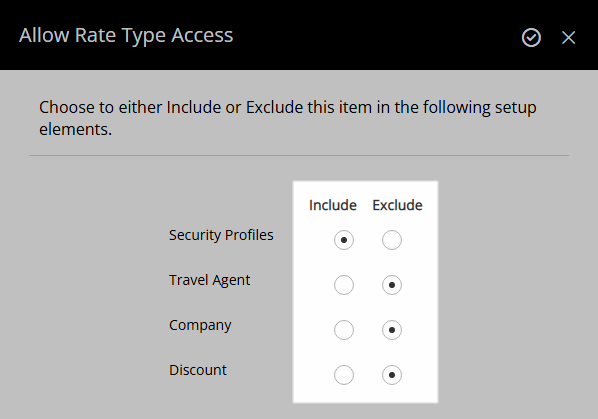Click the divider line below the instructions
The width and height of the screenshot is (598, 419).
[x=299, y=156]
